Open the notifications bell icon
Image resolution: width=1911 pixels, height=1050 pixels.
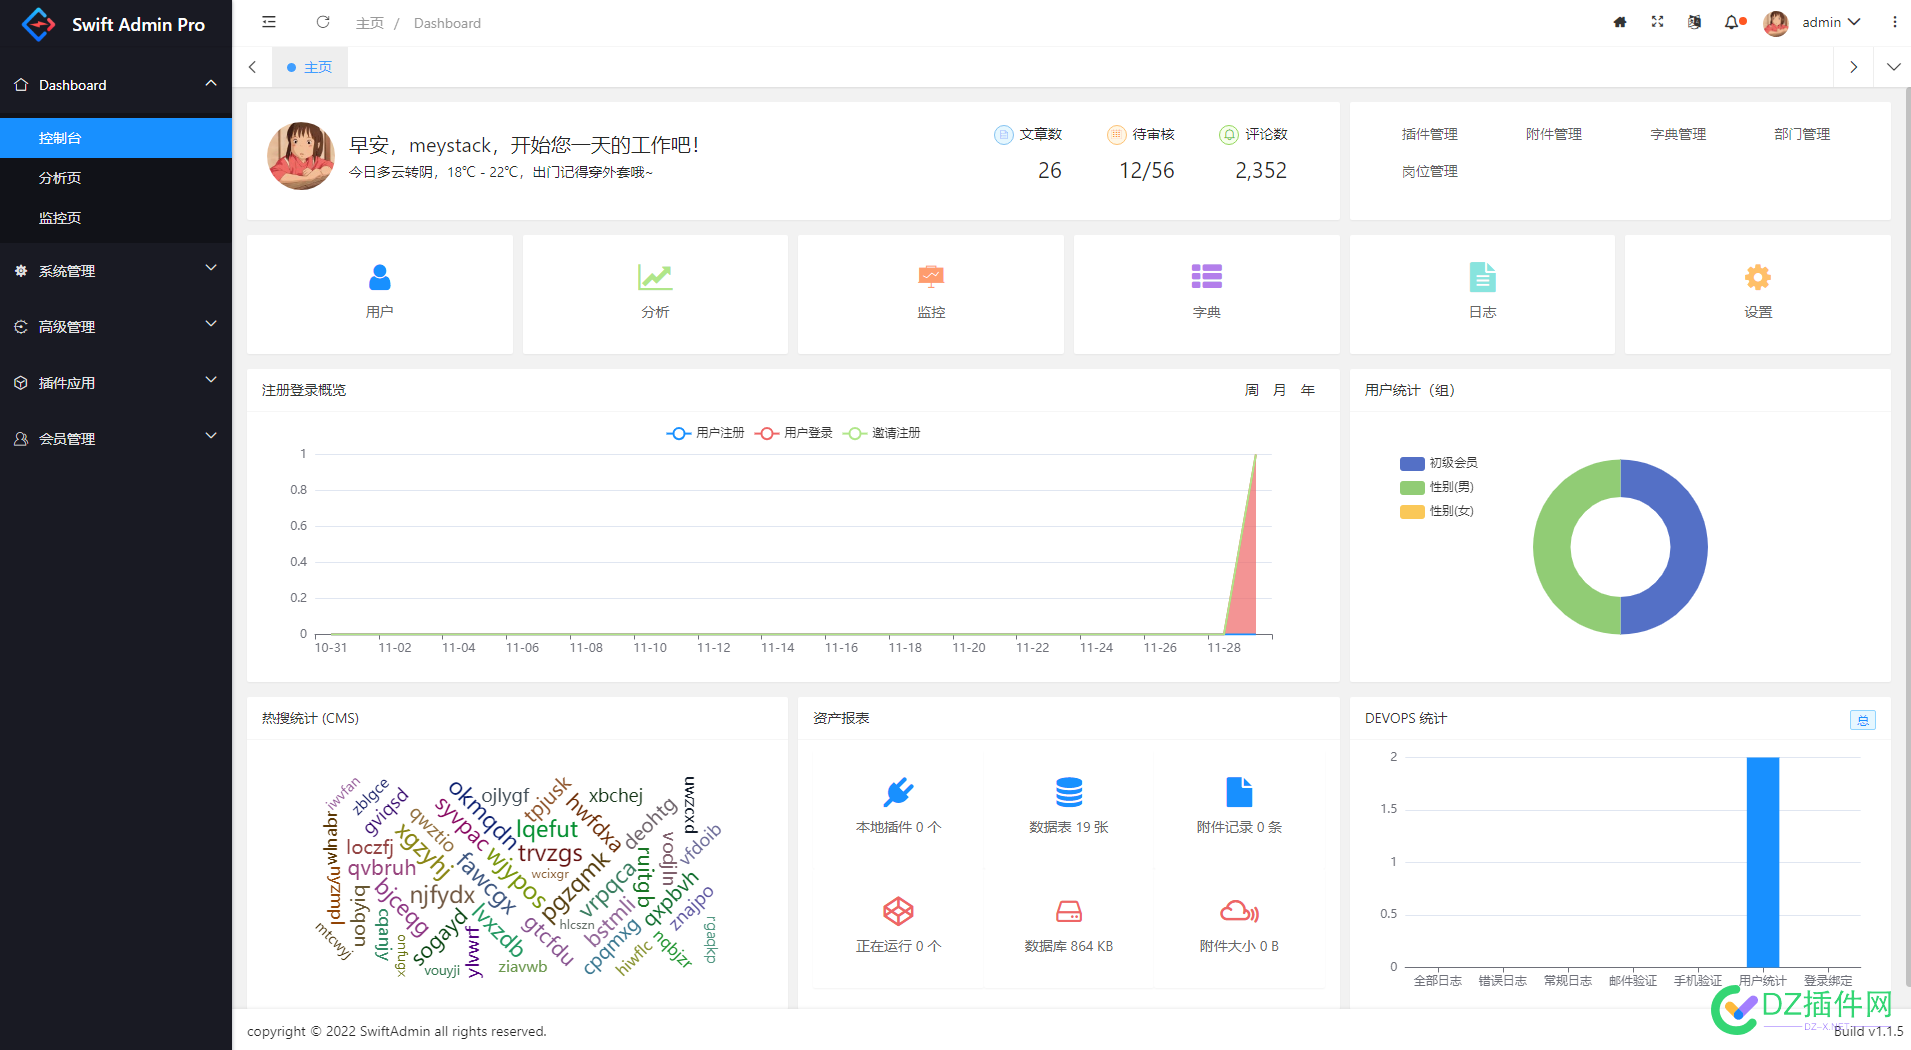[x=1731, y=22]
